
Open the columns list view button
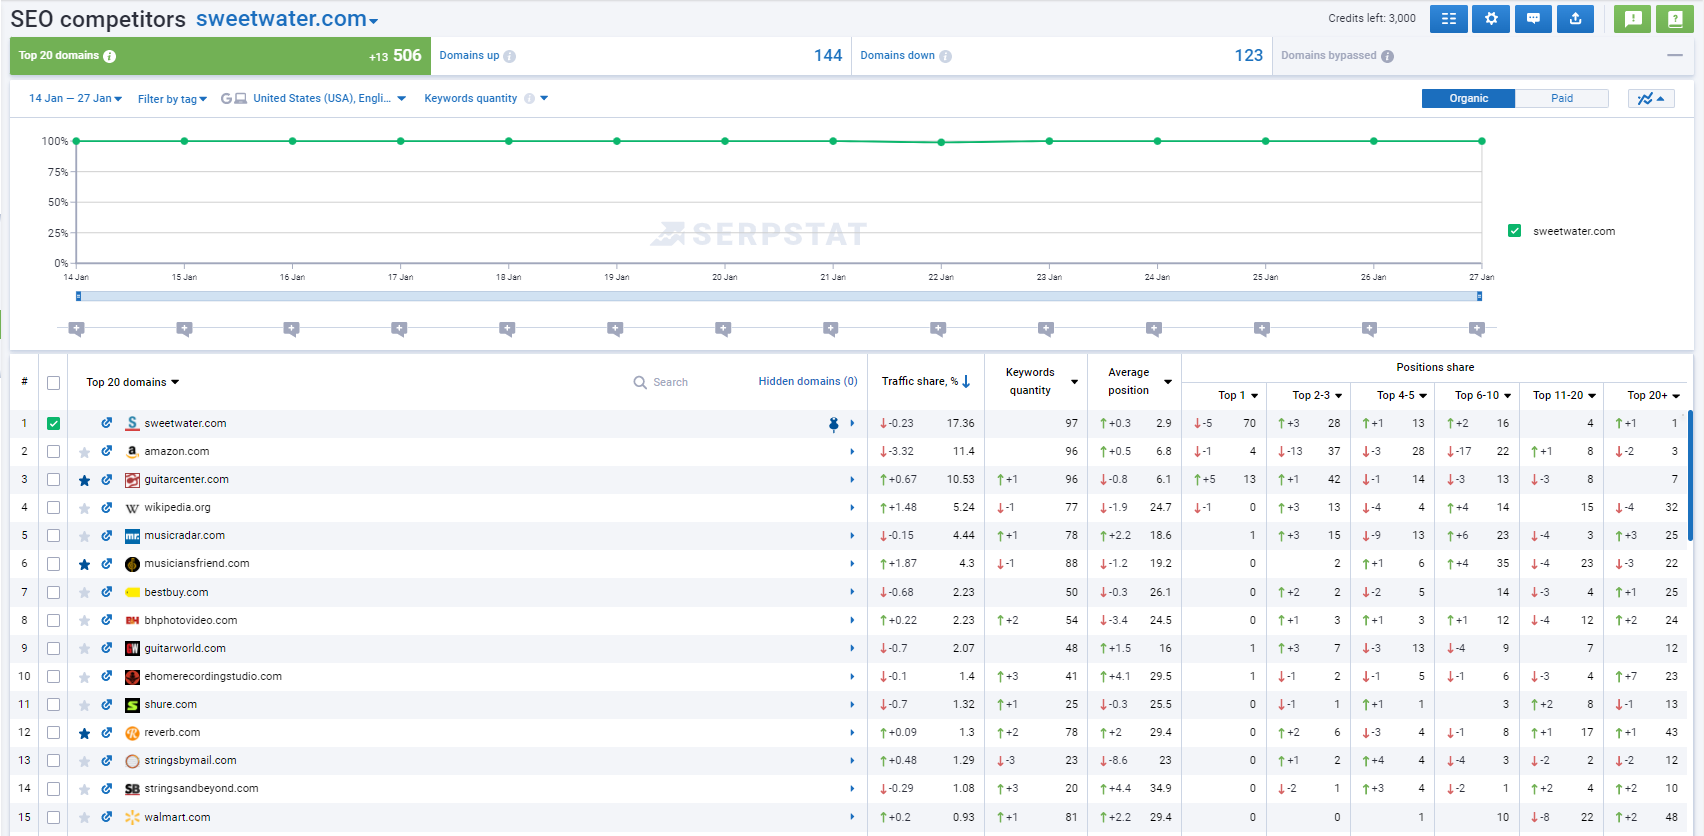tap(1448, 19)
